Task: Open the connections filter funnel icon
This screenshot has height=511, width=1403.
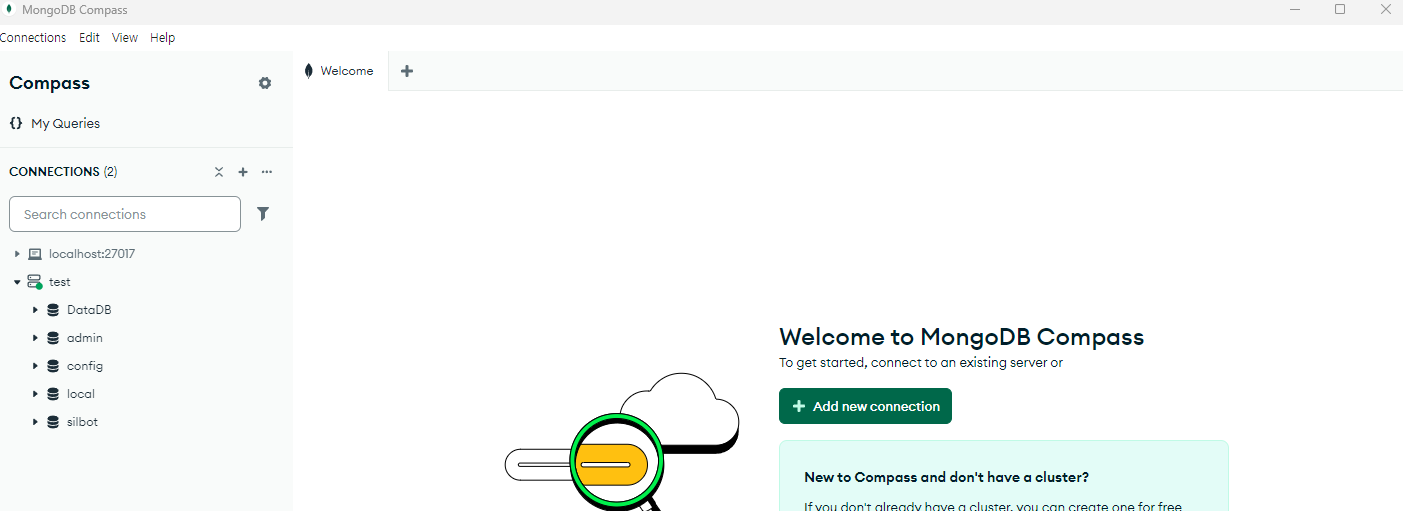Action: click(x=263, y=214)
